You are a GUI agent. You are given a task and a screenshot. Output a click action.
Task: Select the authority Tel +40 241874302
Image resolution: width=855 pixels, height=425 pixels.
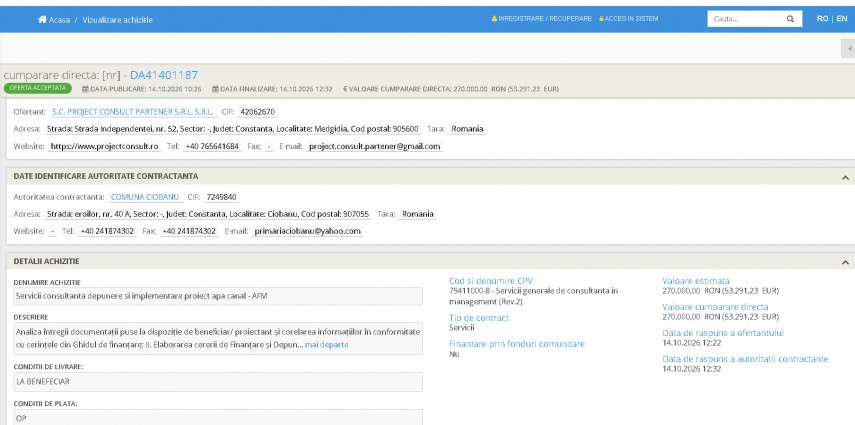(107, 231)
